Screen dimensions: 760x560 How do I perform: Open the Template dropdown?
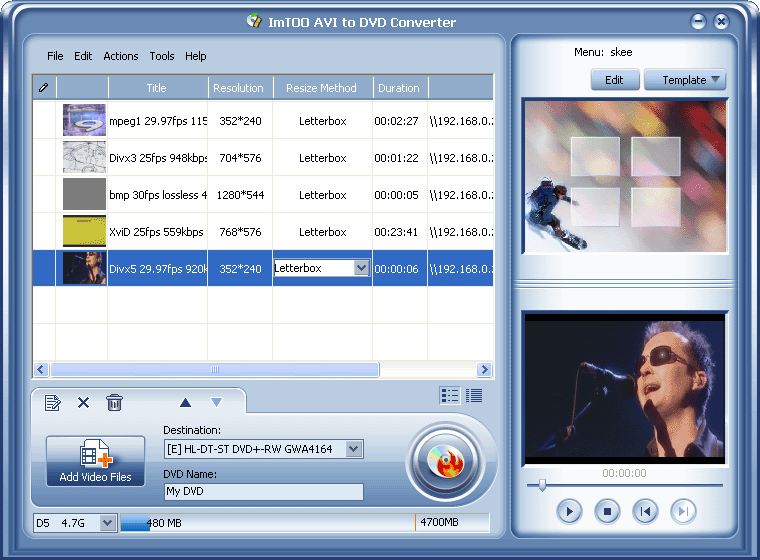[685, 80]
